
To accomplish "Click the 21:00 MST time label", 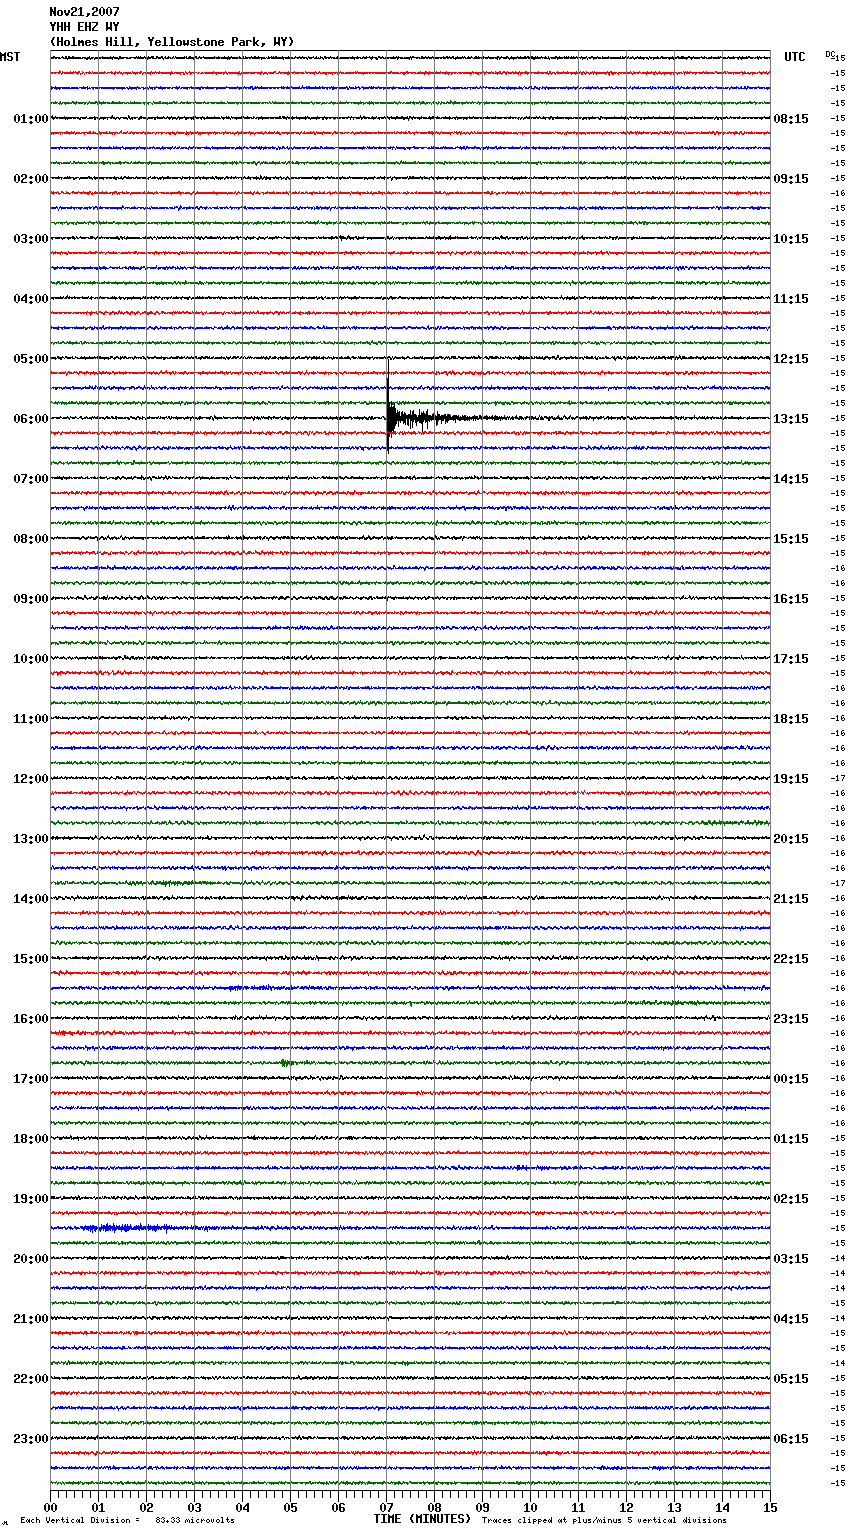I will coord(30,1319).
